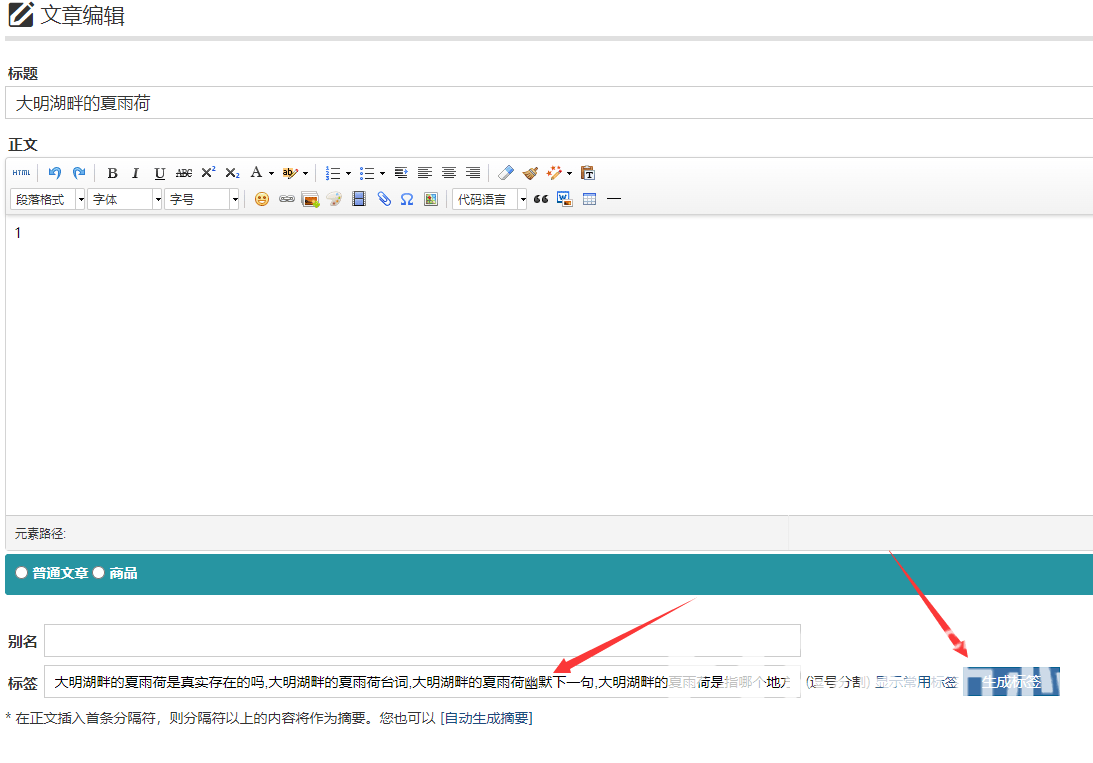Click into the 标签 tags field

pyautogui.click(x=422, y=681)
